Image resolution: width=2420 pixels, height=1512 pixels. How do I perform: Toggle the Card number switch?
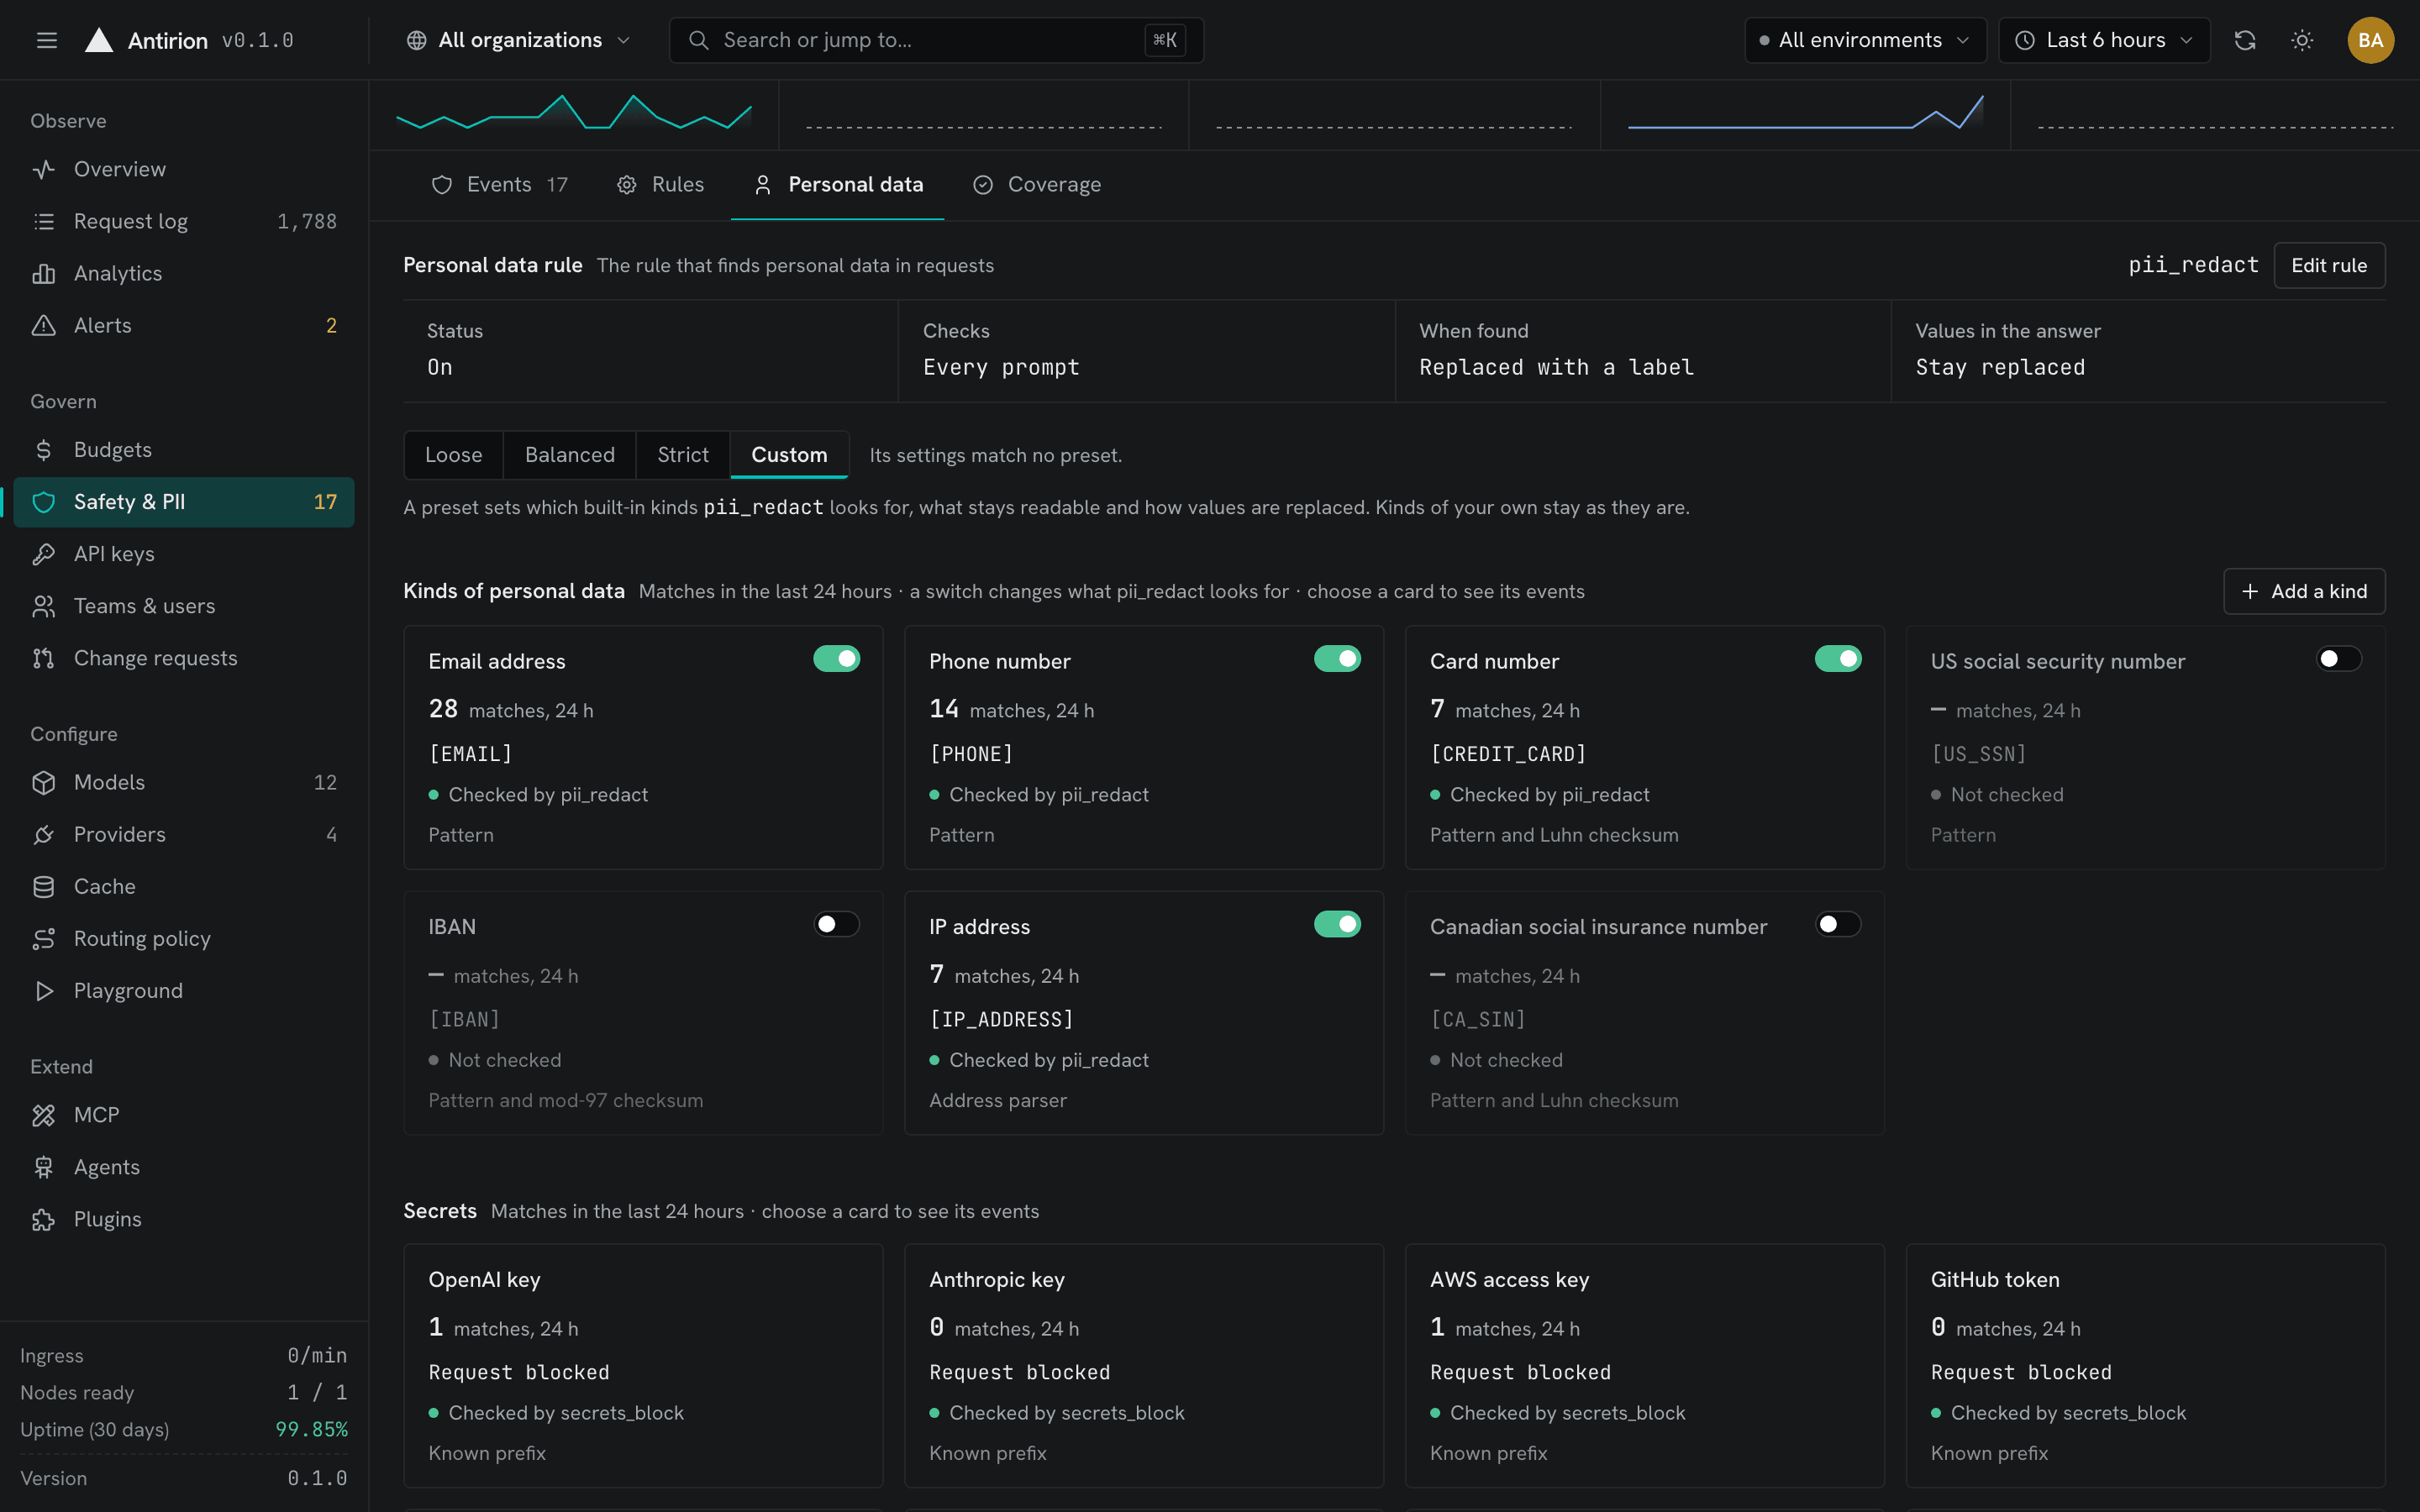click(x=1838, y=658)
